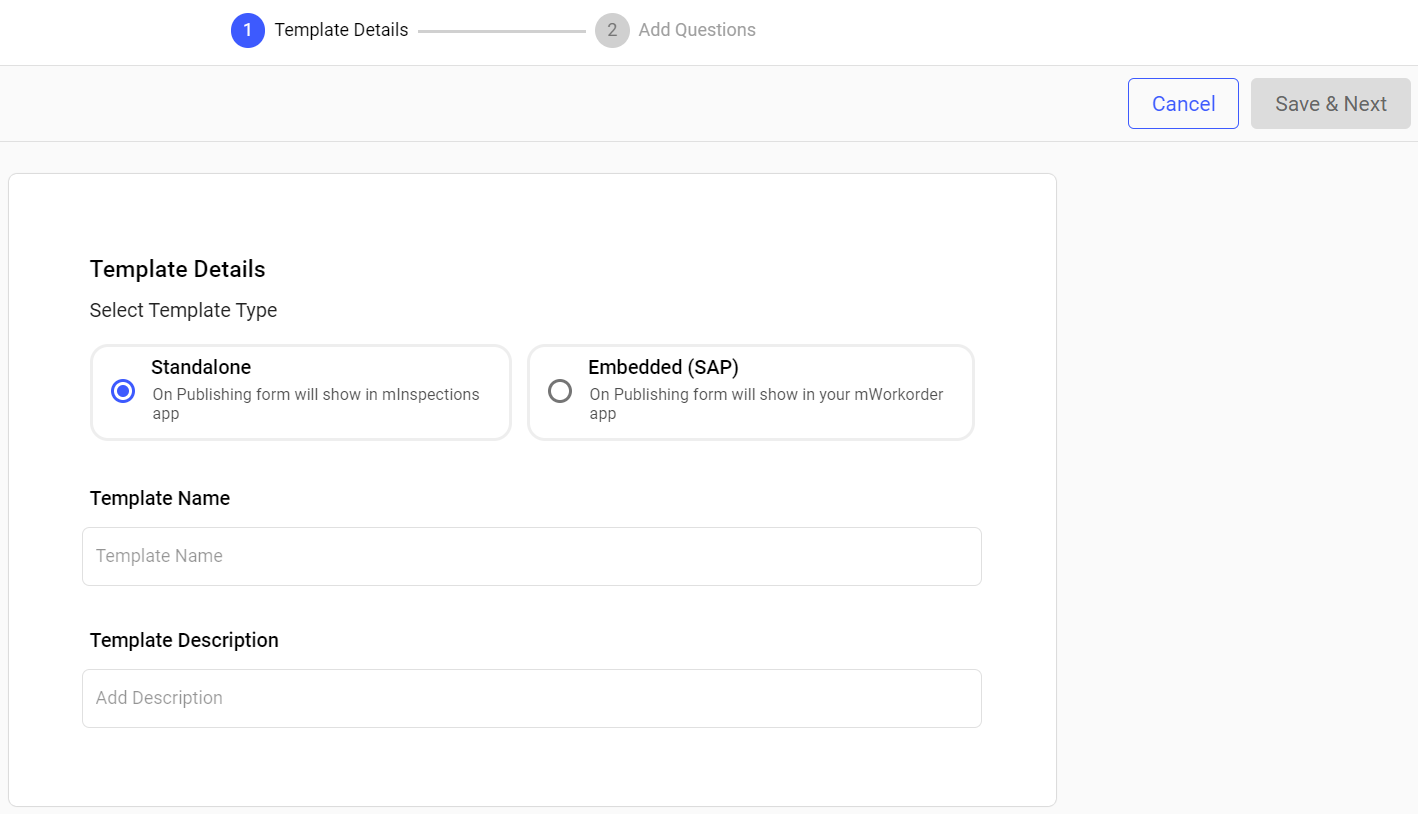The image size is (1418, 814).
Task: Click the step 2 number circle
Action: (x=612, y=30)
